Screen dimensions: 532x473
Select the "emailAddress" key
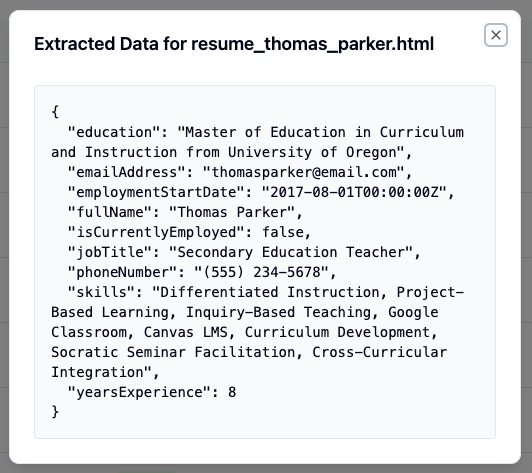pyautogui.click(x=126, y=172)
